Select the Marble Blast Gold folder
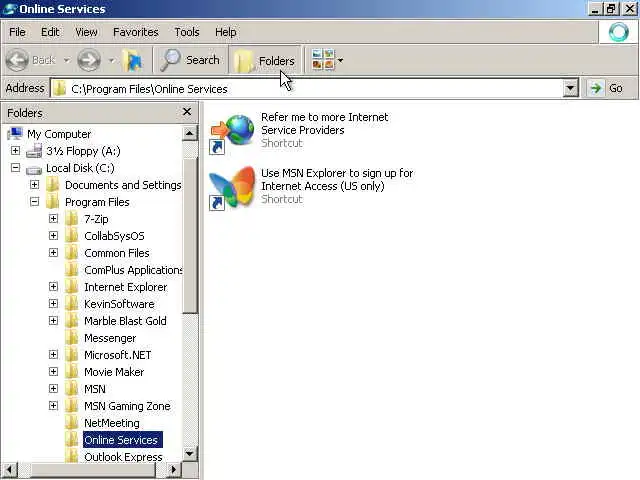Viewport: 640px width, 480px height. pyautogui.click(x=125, y=321)
